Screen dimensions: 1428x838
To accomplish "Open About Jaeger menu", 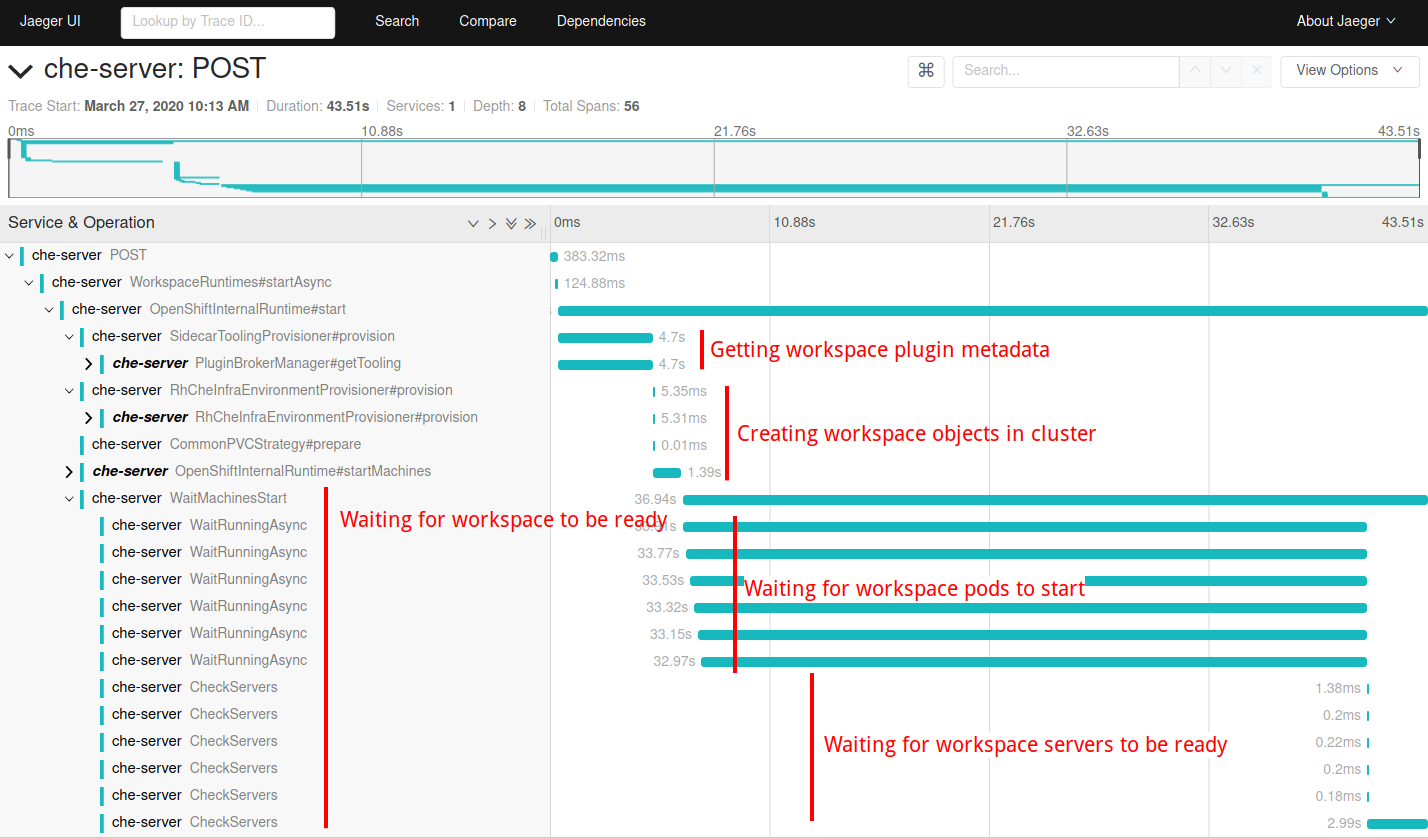I will point(1346,21).
